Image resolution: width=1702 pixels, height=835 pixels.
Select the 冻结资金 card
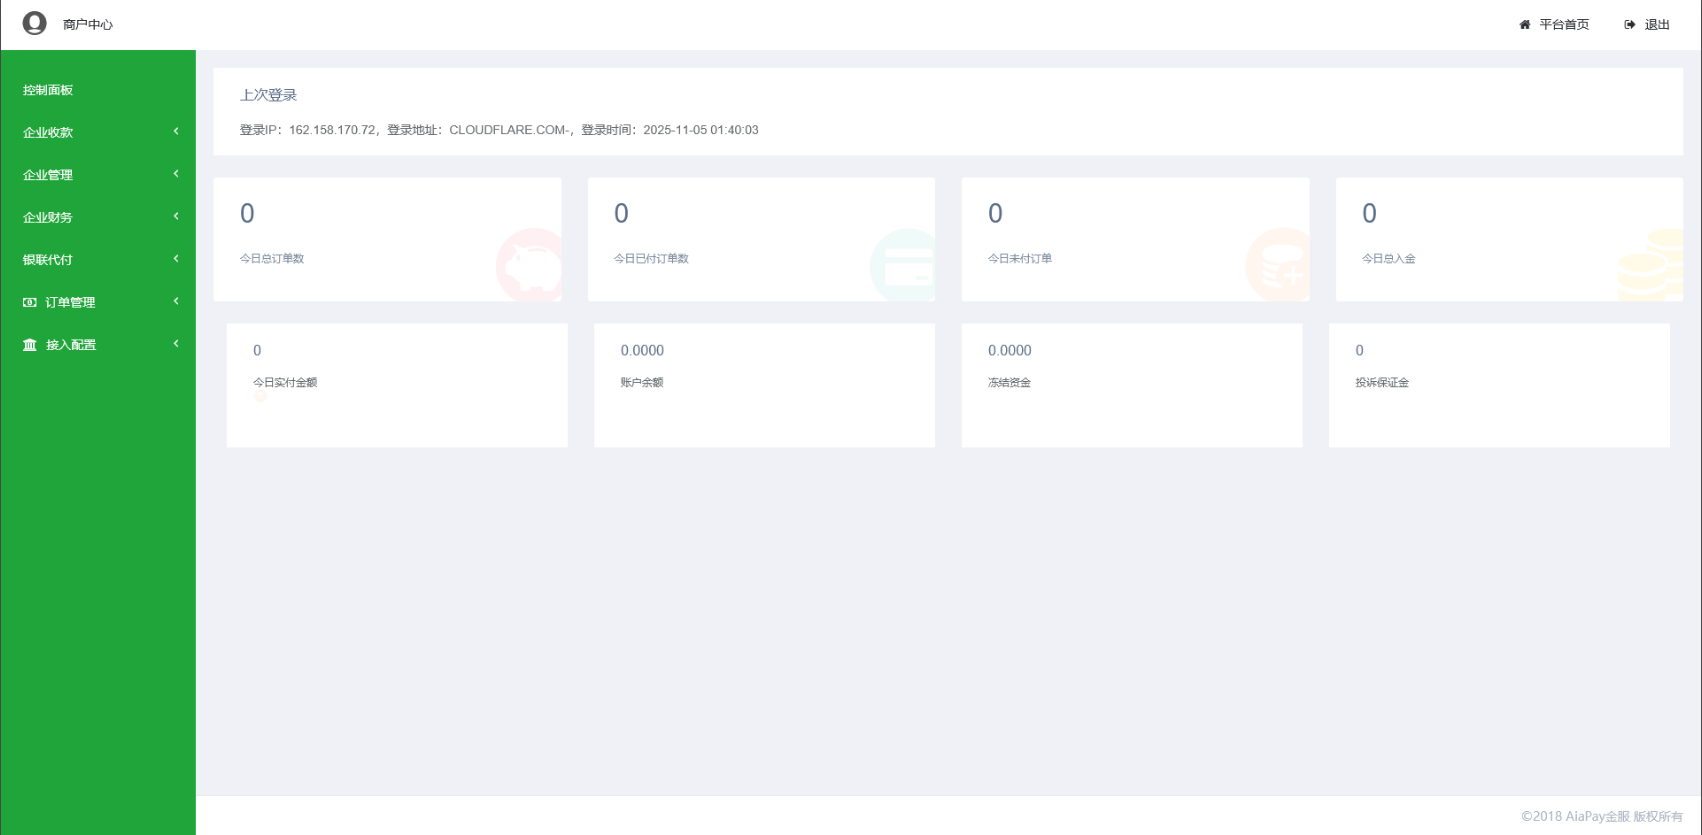pyautogui.click(x=1131, y=385)
